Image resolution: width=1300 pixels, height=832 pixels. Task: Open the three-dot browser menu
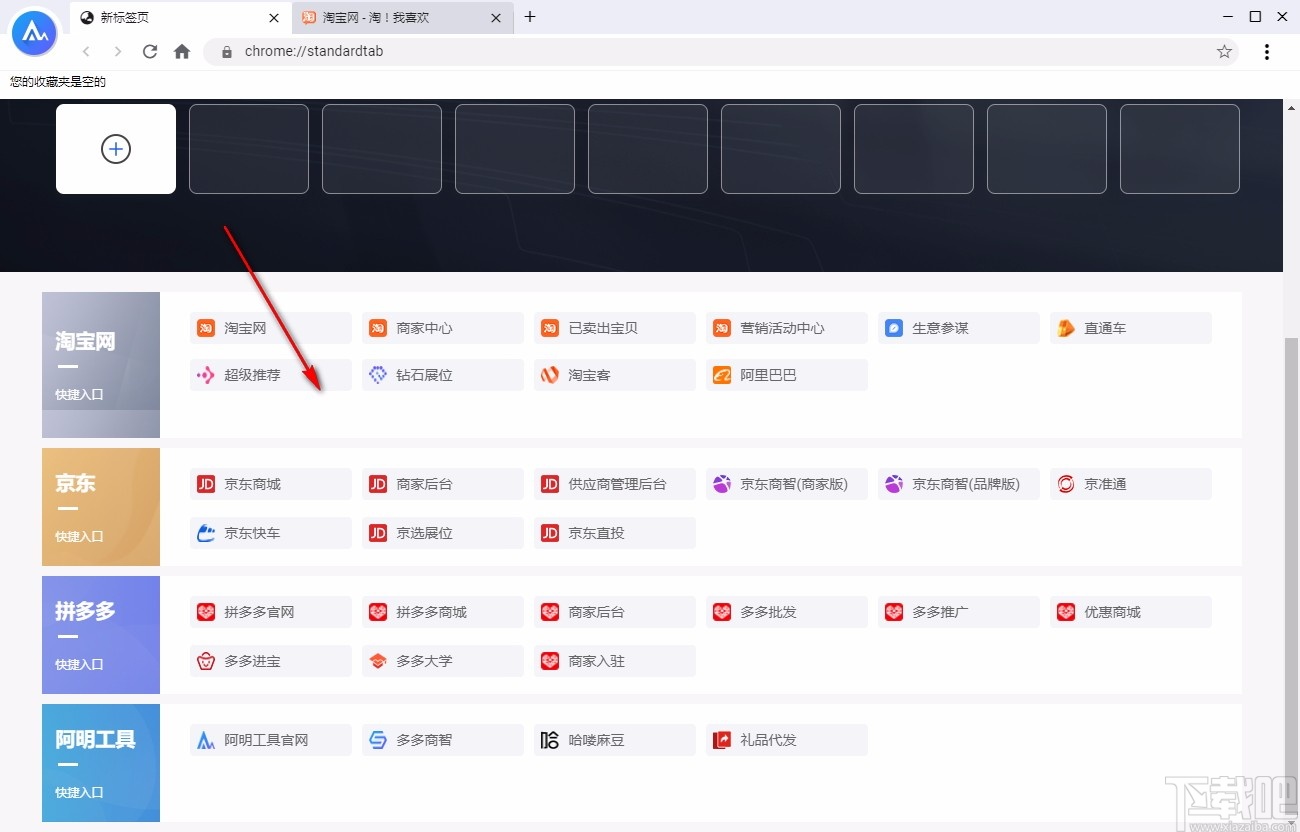point(1267,51)
